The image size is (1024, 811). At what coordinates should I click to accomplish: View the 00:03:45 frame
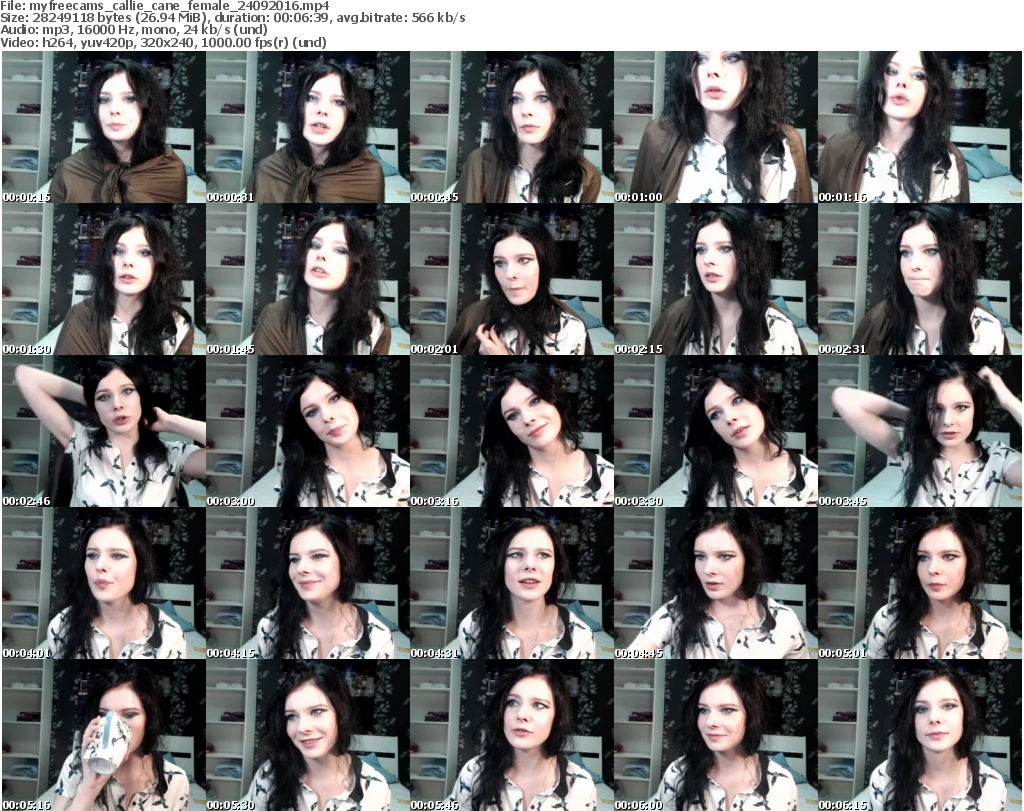coord(919,432)
